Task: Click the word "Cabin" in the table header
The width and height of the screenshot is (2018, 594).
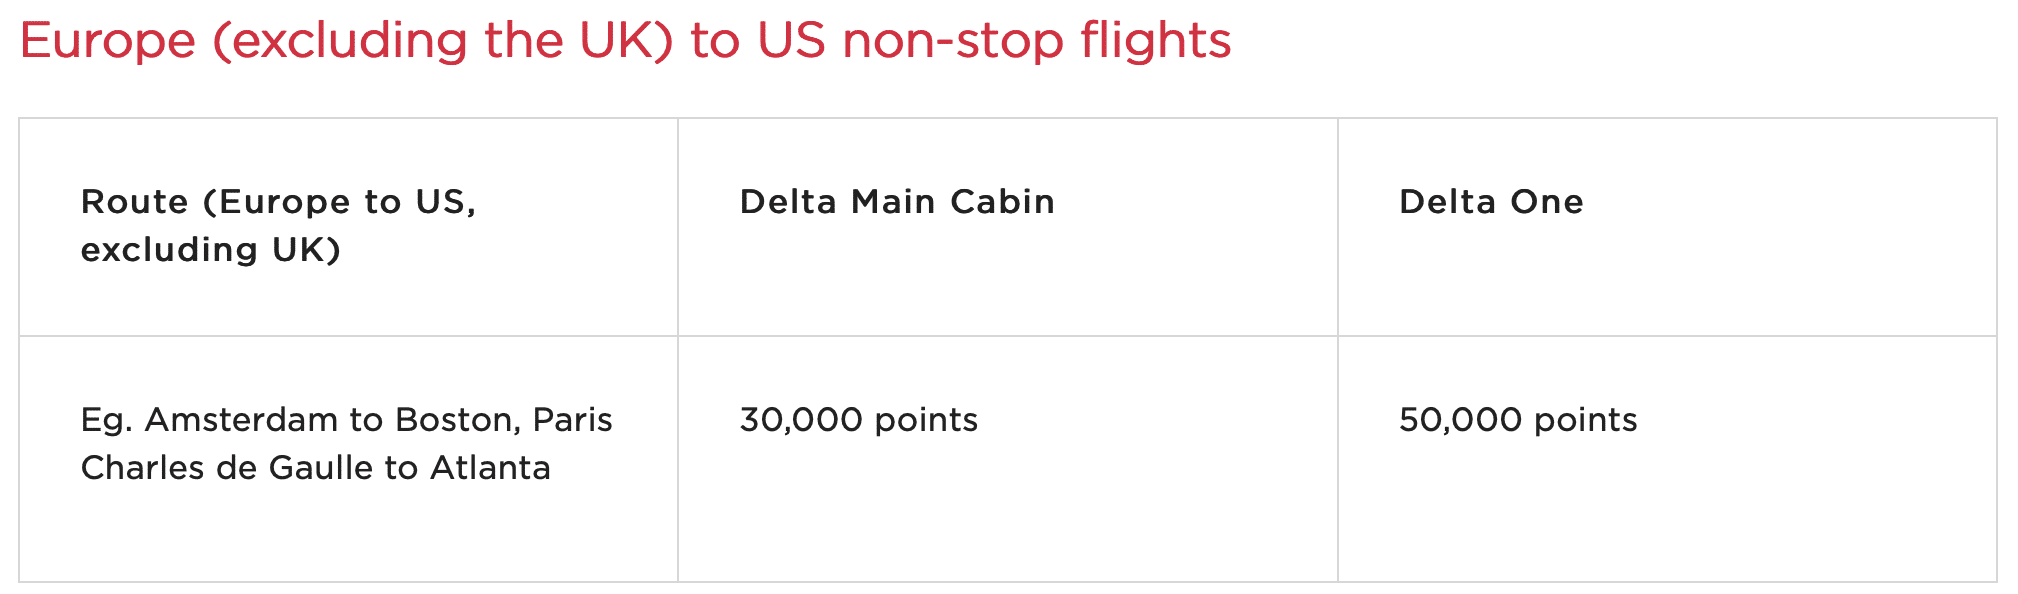Action: click(1002, 202)
